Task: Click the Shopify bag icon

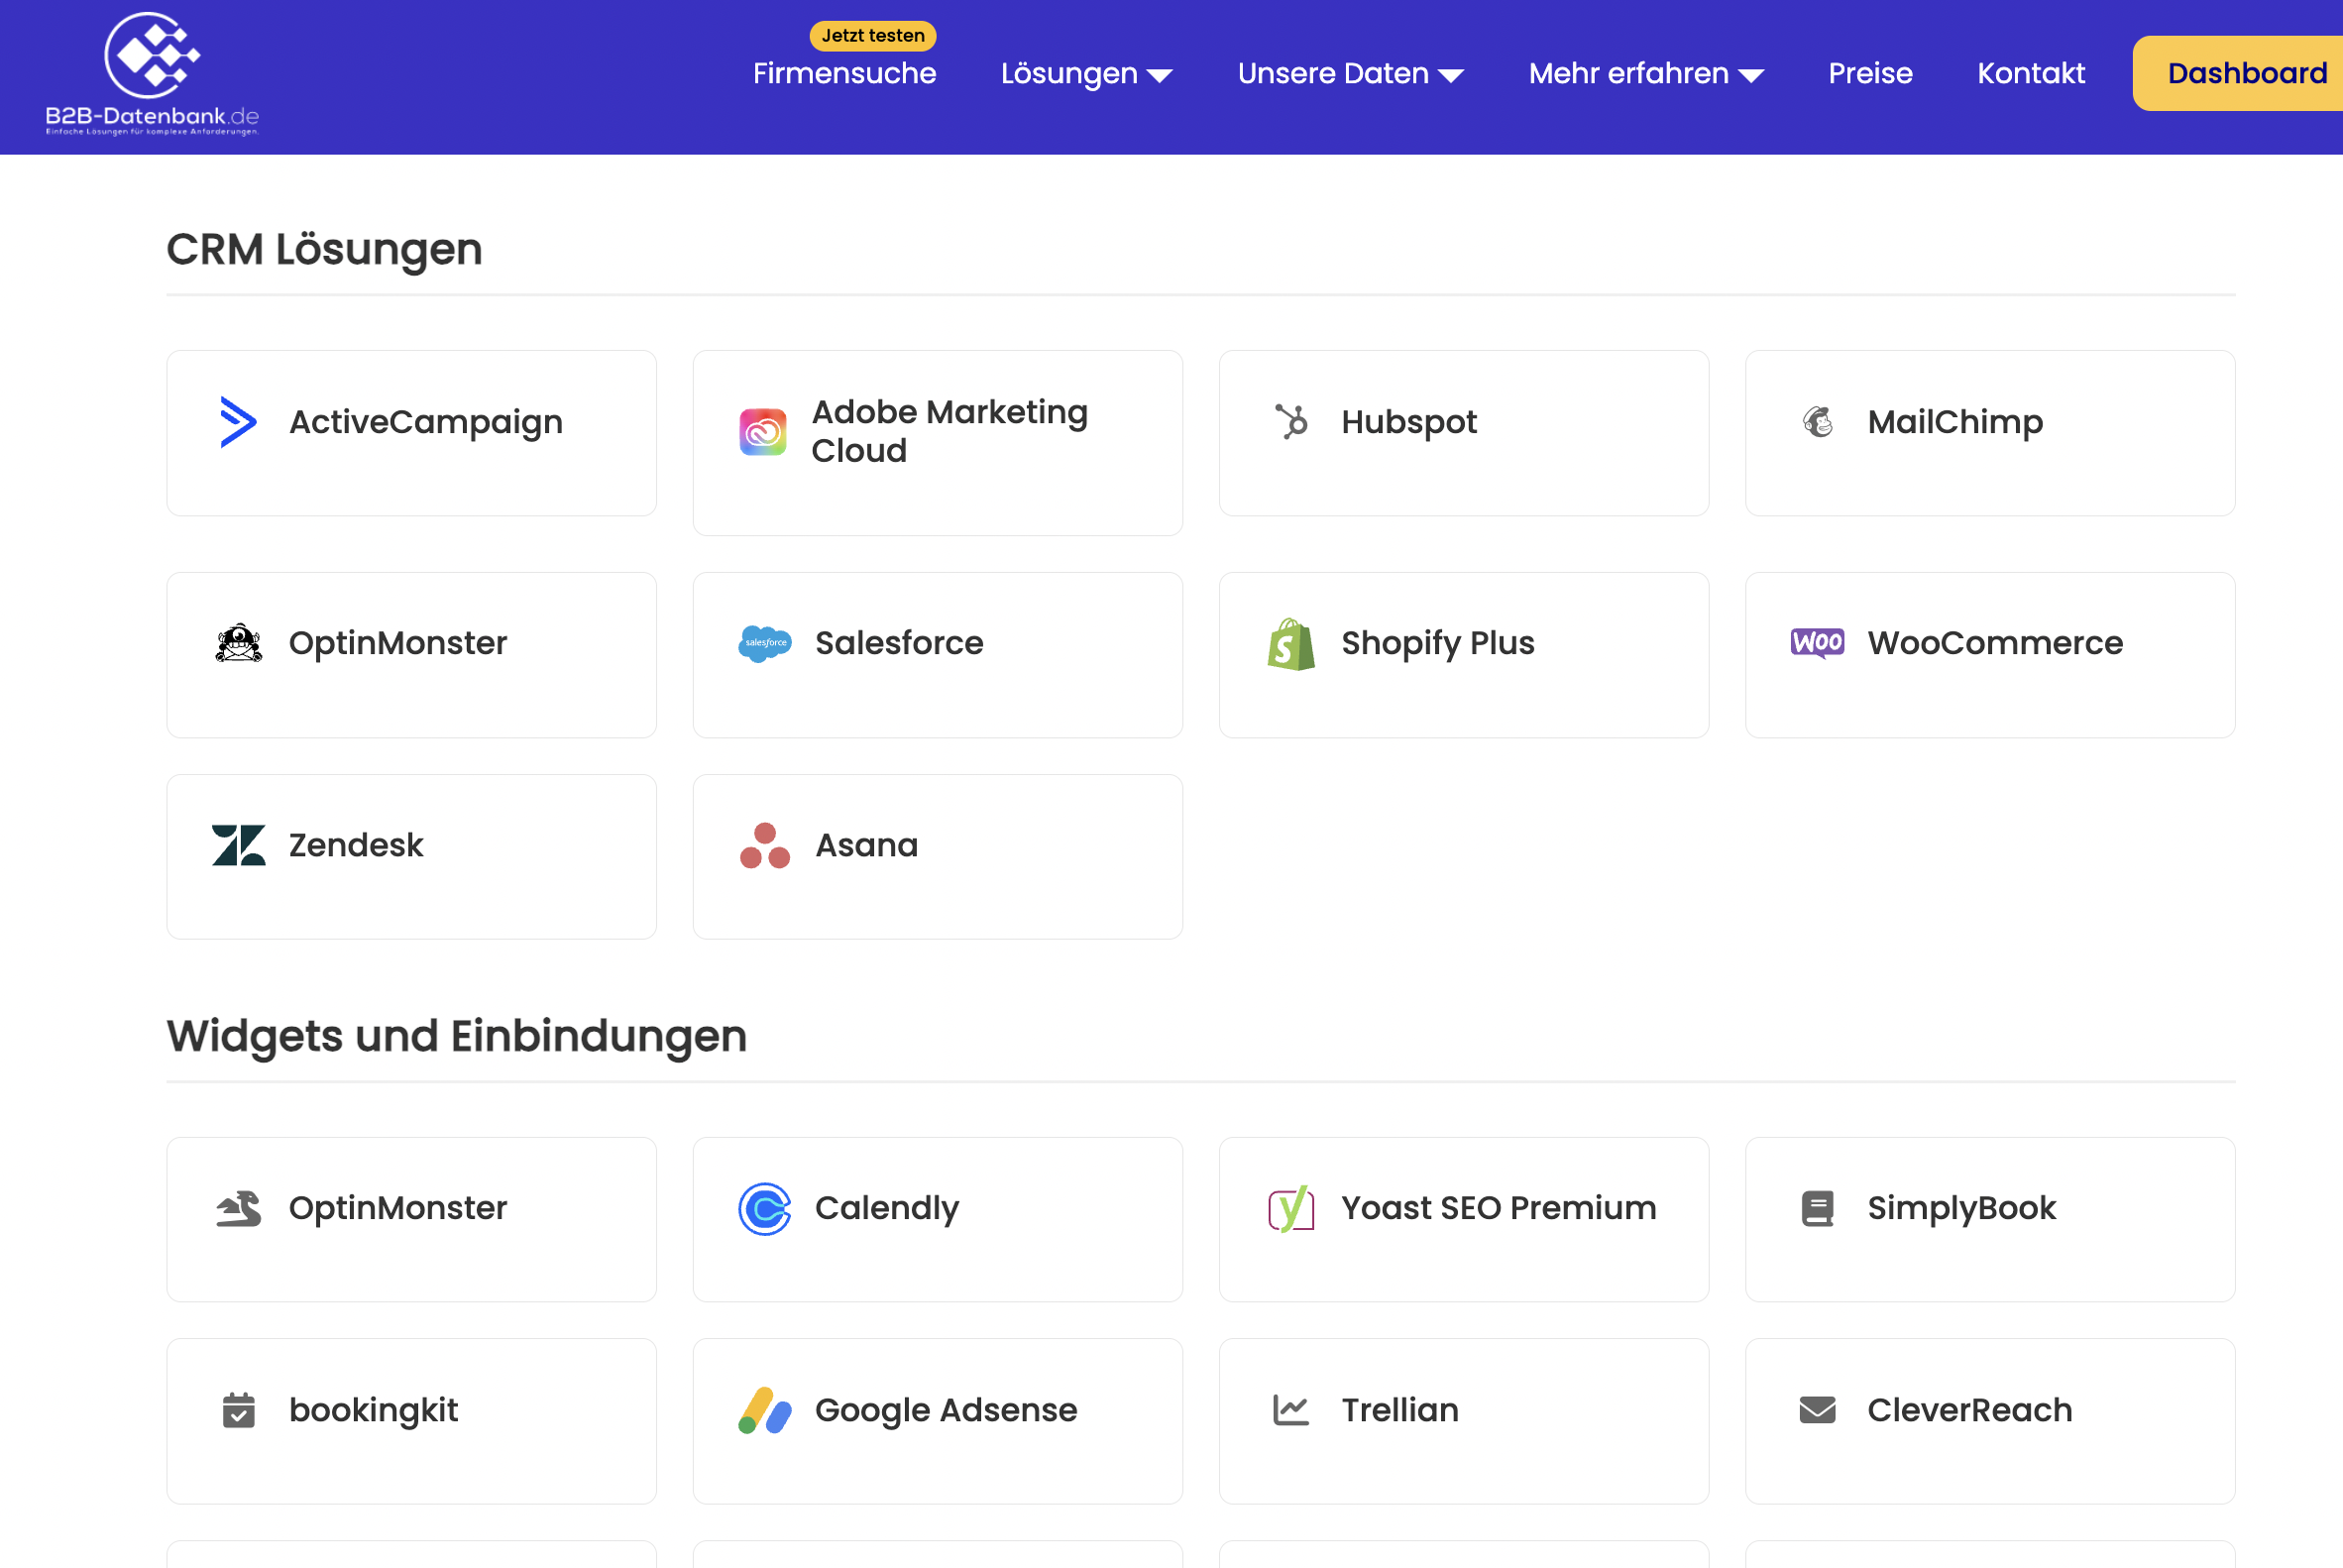Action: pyautogui.click(x=1291, y=644)
